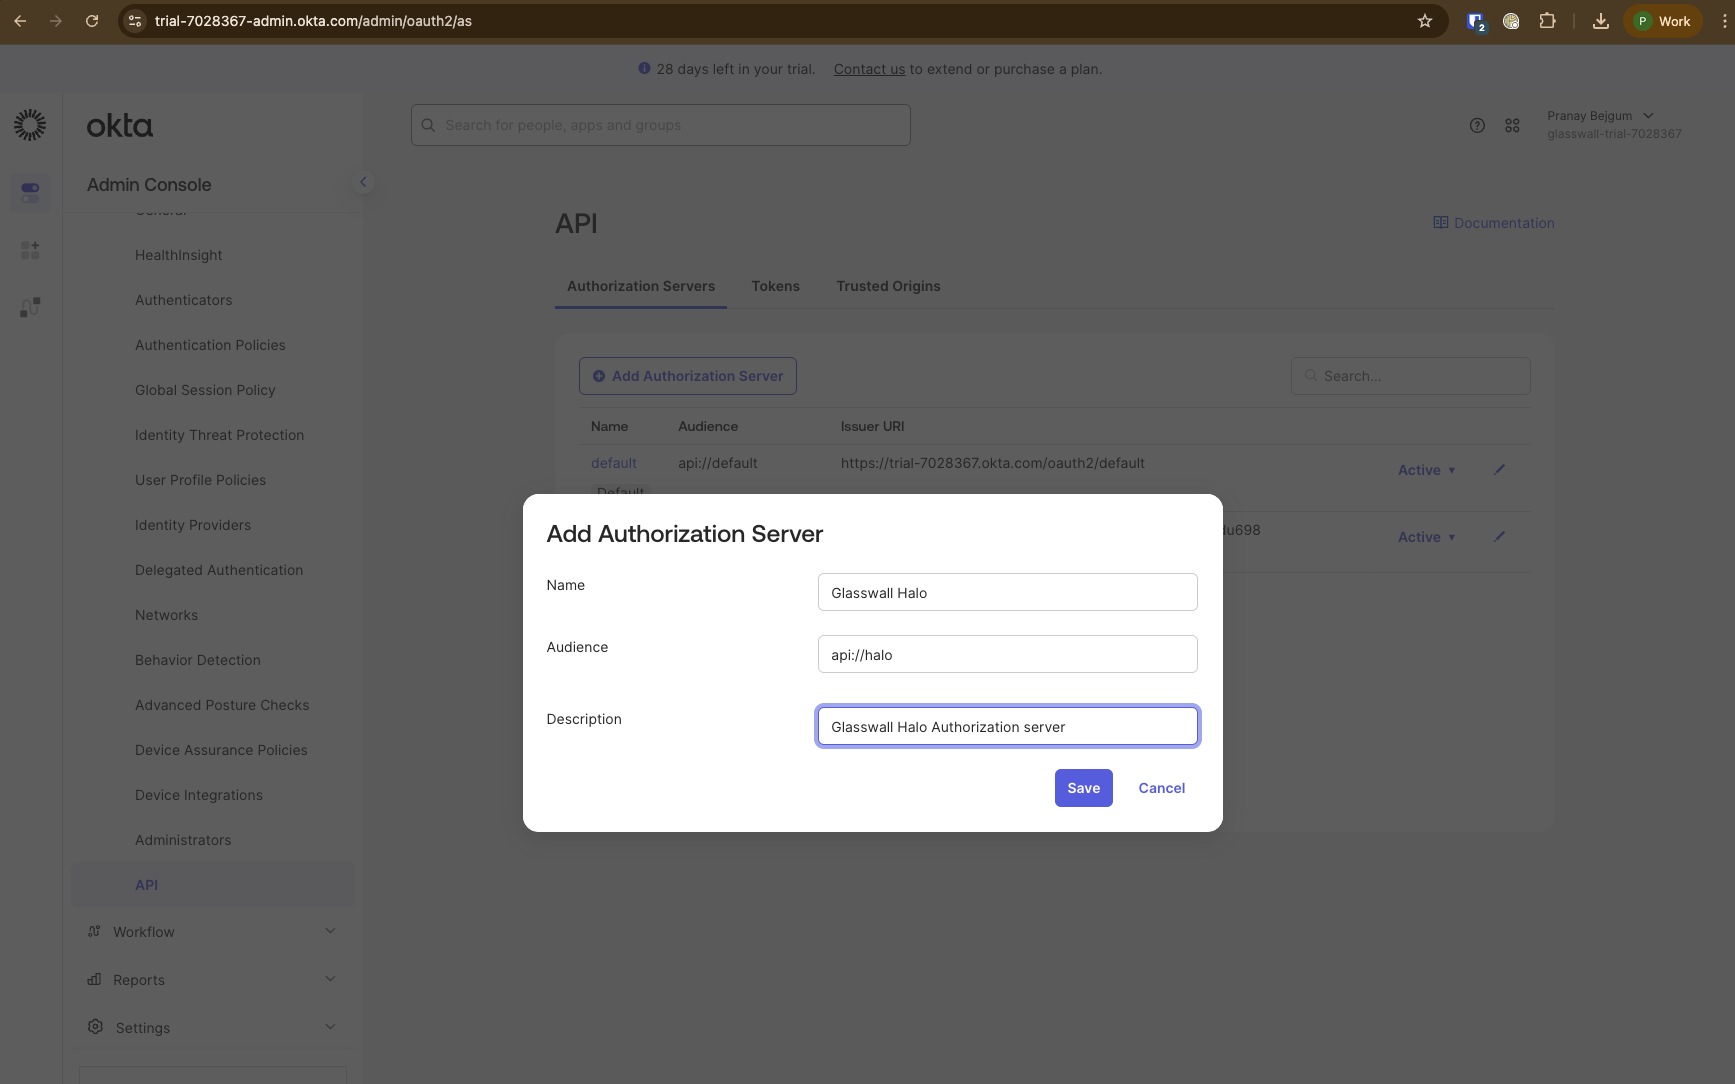This screenshot has height=1084, width=1735.
Task: Click inside the Audience field showing api://halo
Action: coord(1006,654)
